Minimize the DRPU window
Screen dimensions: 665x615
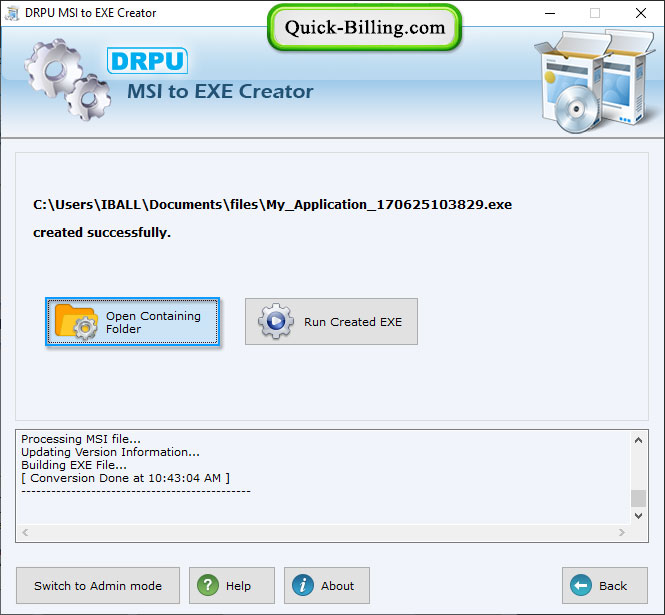click(550, 13)
